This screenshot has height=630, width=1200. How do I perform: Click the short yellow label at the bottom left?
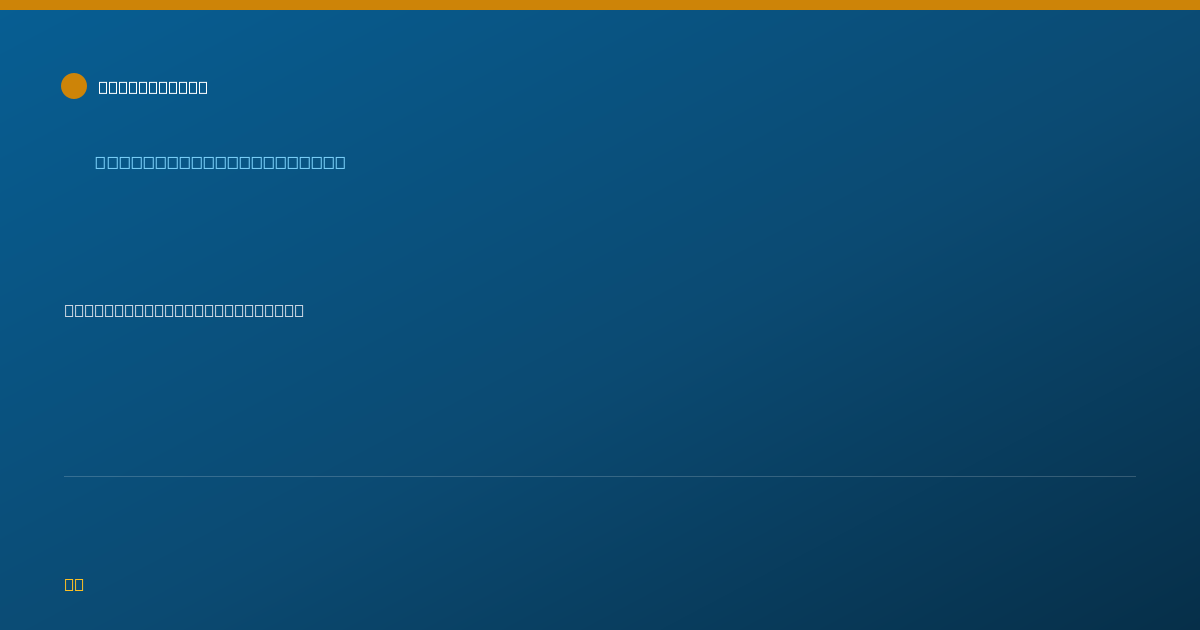(x=74, y=584)
